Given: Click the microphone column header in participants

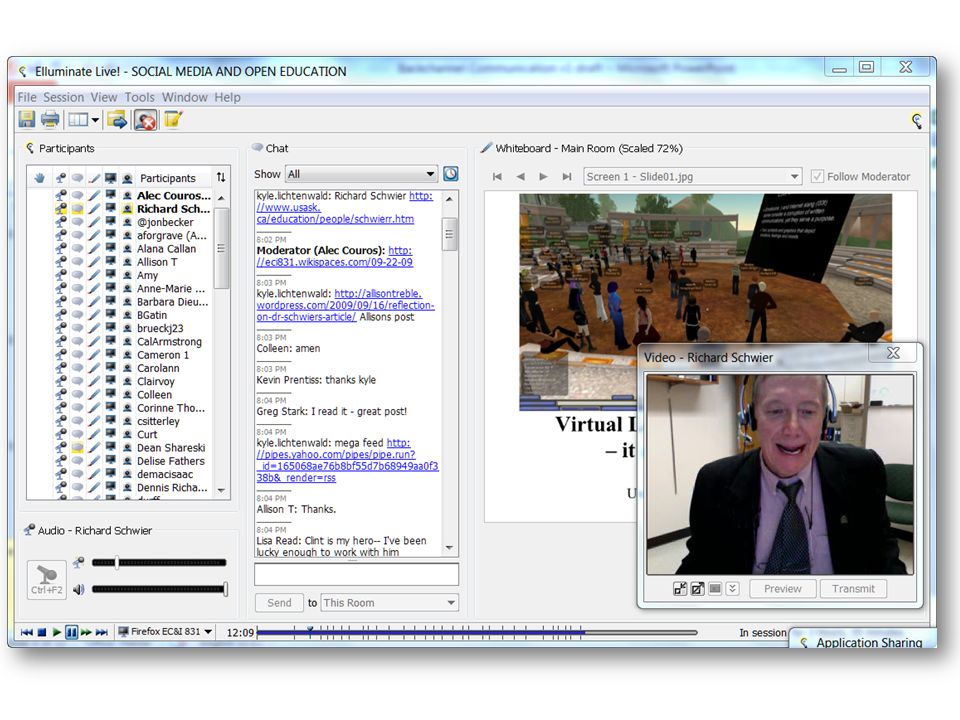Looking at the screenshot, I should click(61, 178).
